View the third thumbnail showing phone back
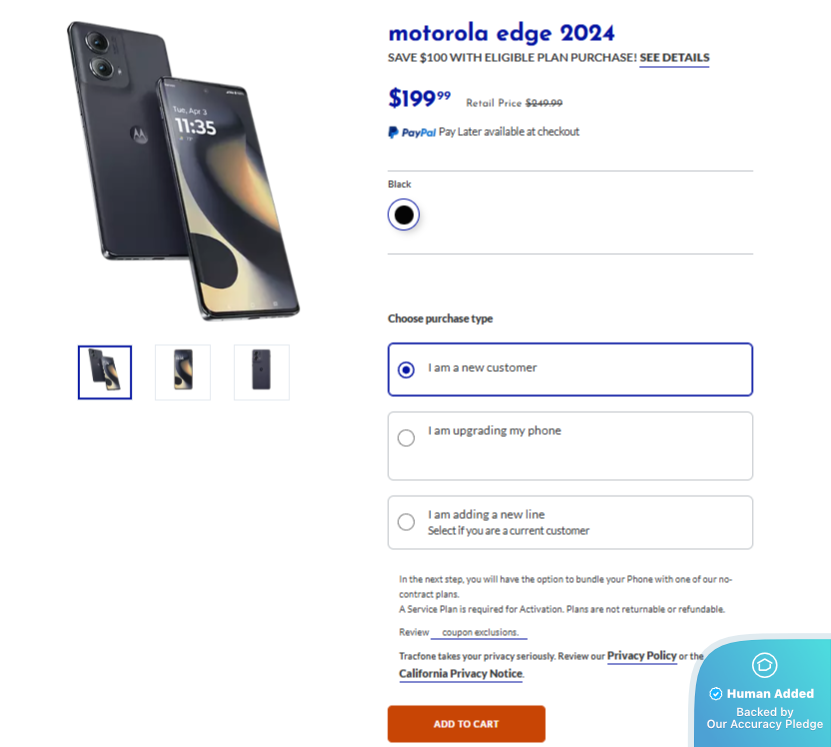The width and height of the screenshot is (831, 747). tap(261, 372)
